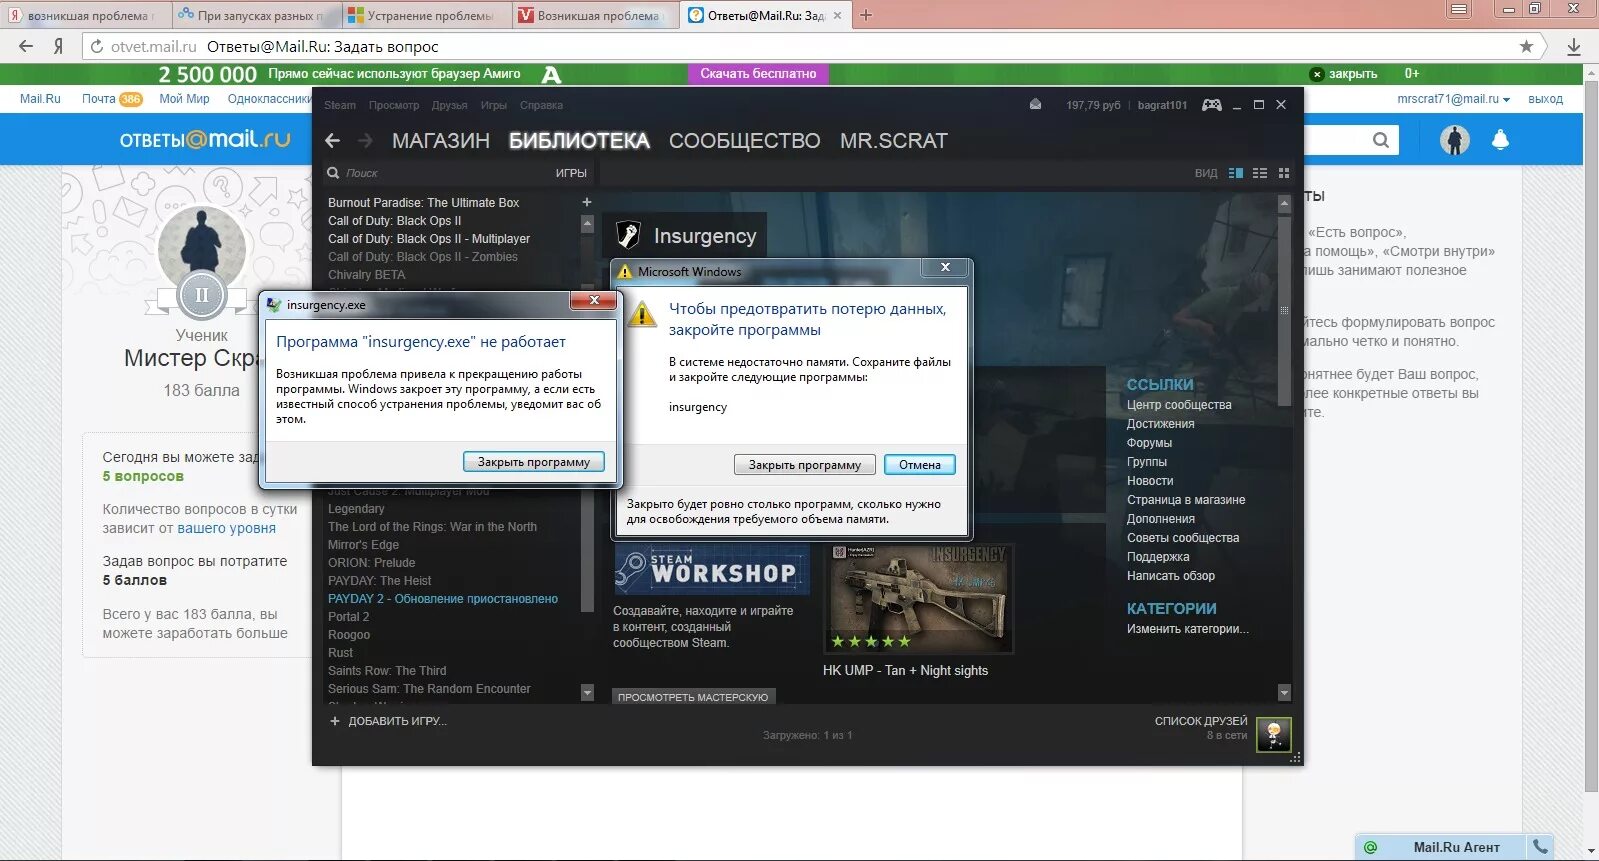Open a new browser tab

(x=866, y=15)
